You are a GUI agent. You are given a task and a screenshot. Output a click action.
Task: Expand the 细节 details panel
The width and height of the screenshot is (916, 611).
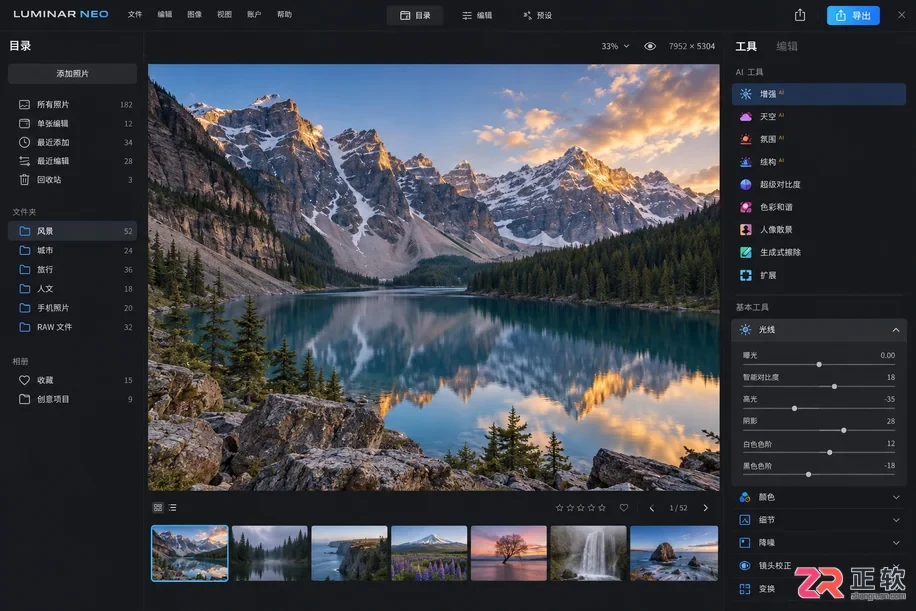[x=820, y=520]
